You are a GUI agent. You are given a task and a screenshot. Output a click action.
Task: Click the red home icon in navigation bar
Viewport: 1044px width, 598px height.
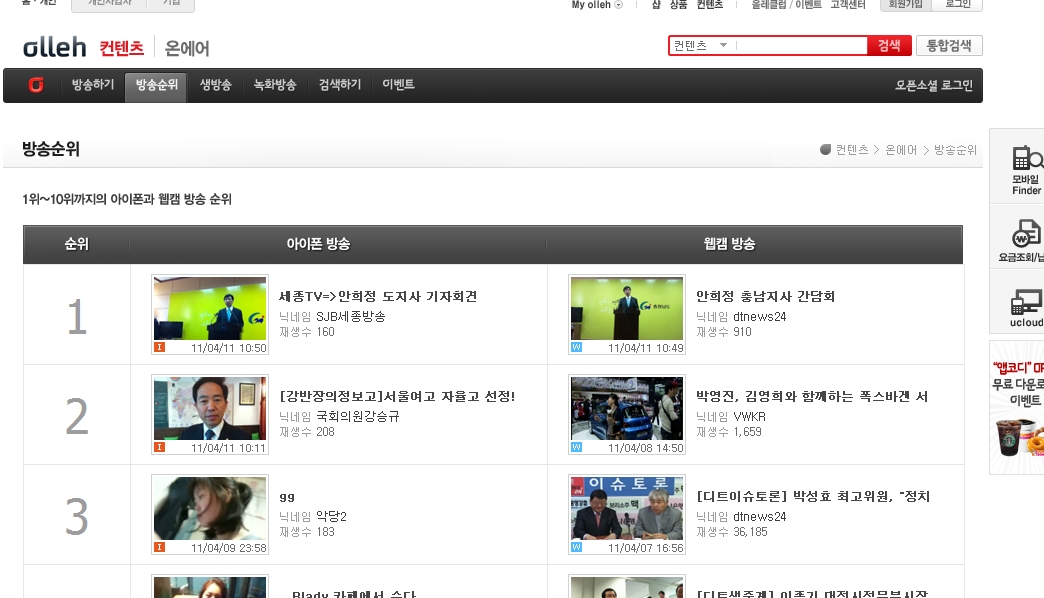click(x=36, y=85)
